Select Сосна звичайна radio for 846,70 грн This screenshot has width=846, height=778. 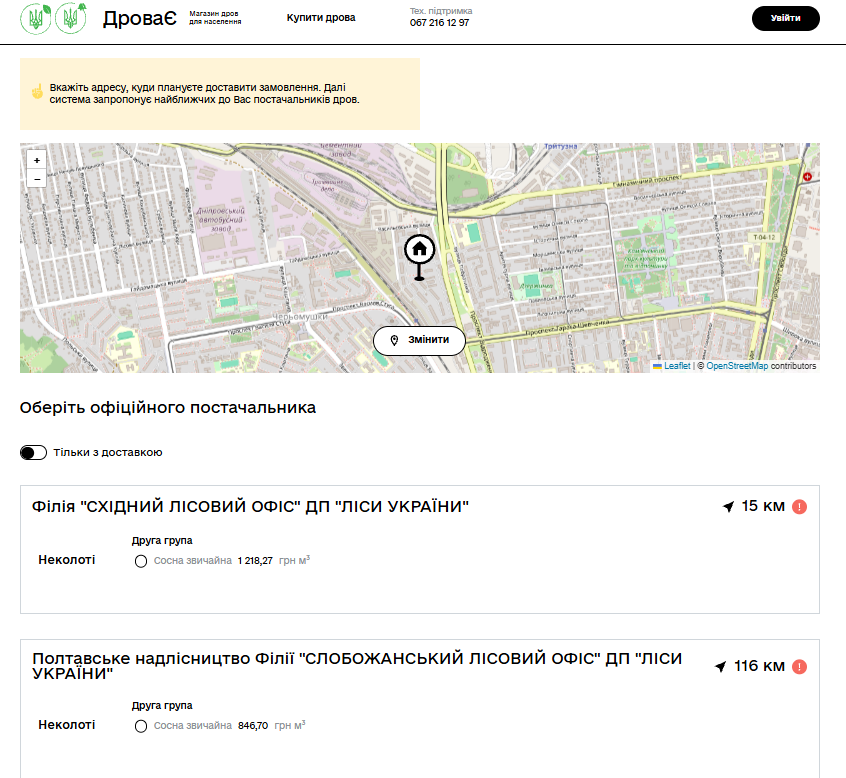pyautogui.click(x=141, y=726)
